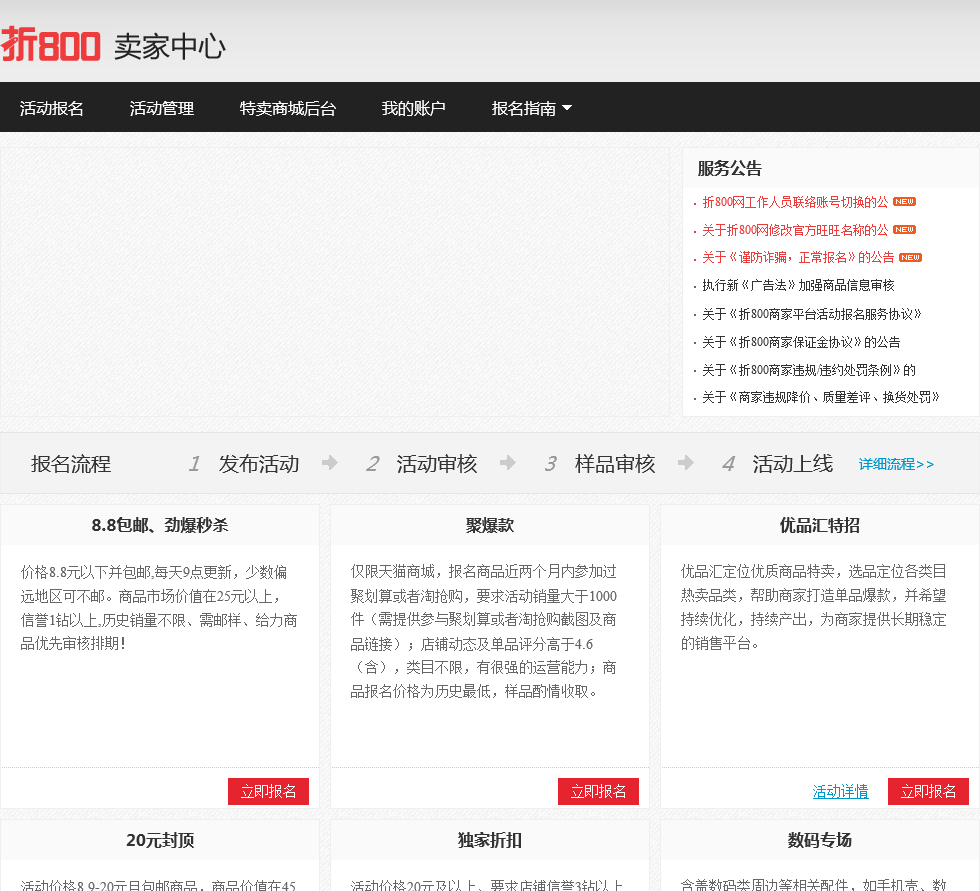Click the 卖家中心 header title
980x891 pixels.
(x=169, y=47)
